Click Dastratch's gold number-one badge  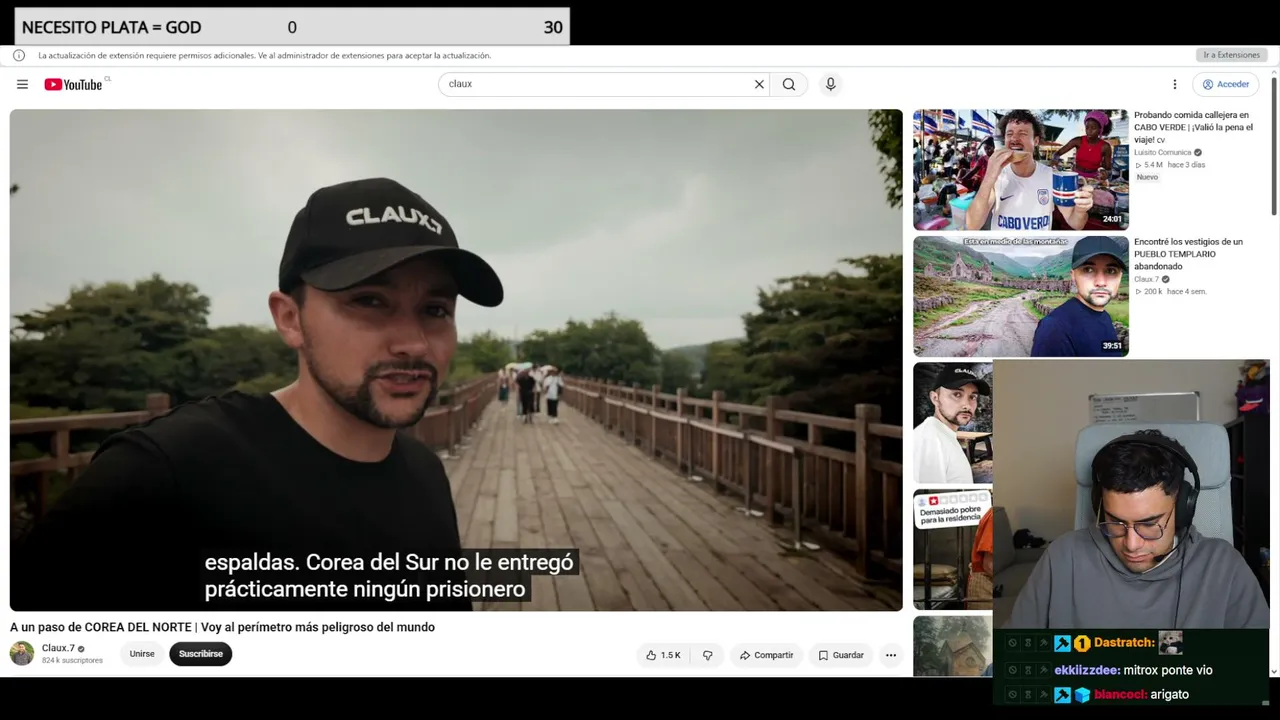point(1082,644)
